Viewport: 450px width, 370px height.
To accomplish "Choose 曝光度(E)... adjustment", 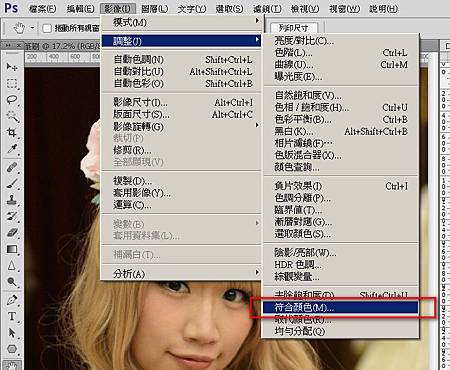I will 341,77.
